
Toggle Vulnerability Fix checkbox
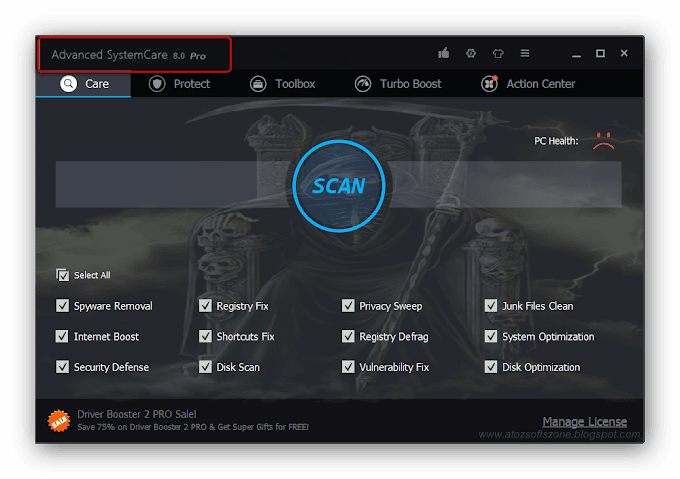tap(348, 367)
